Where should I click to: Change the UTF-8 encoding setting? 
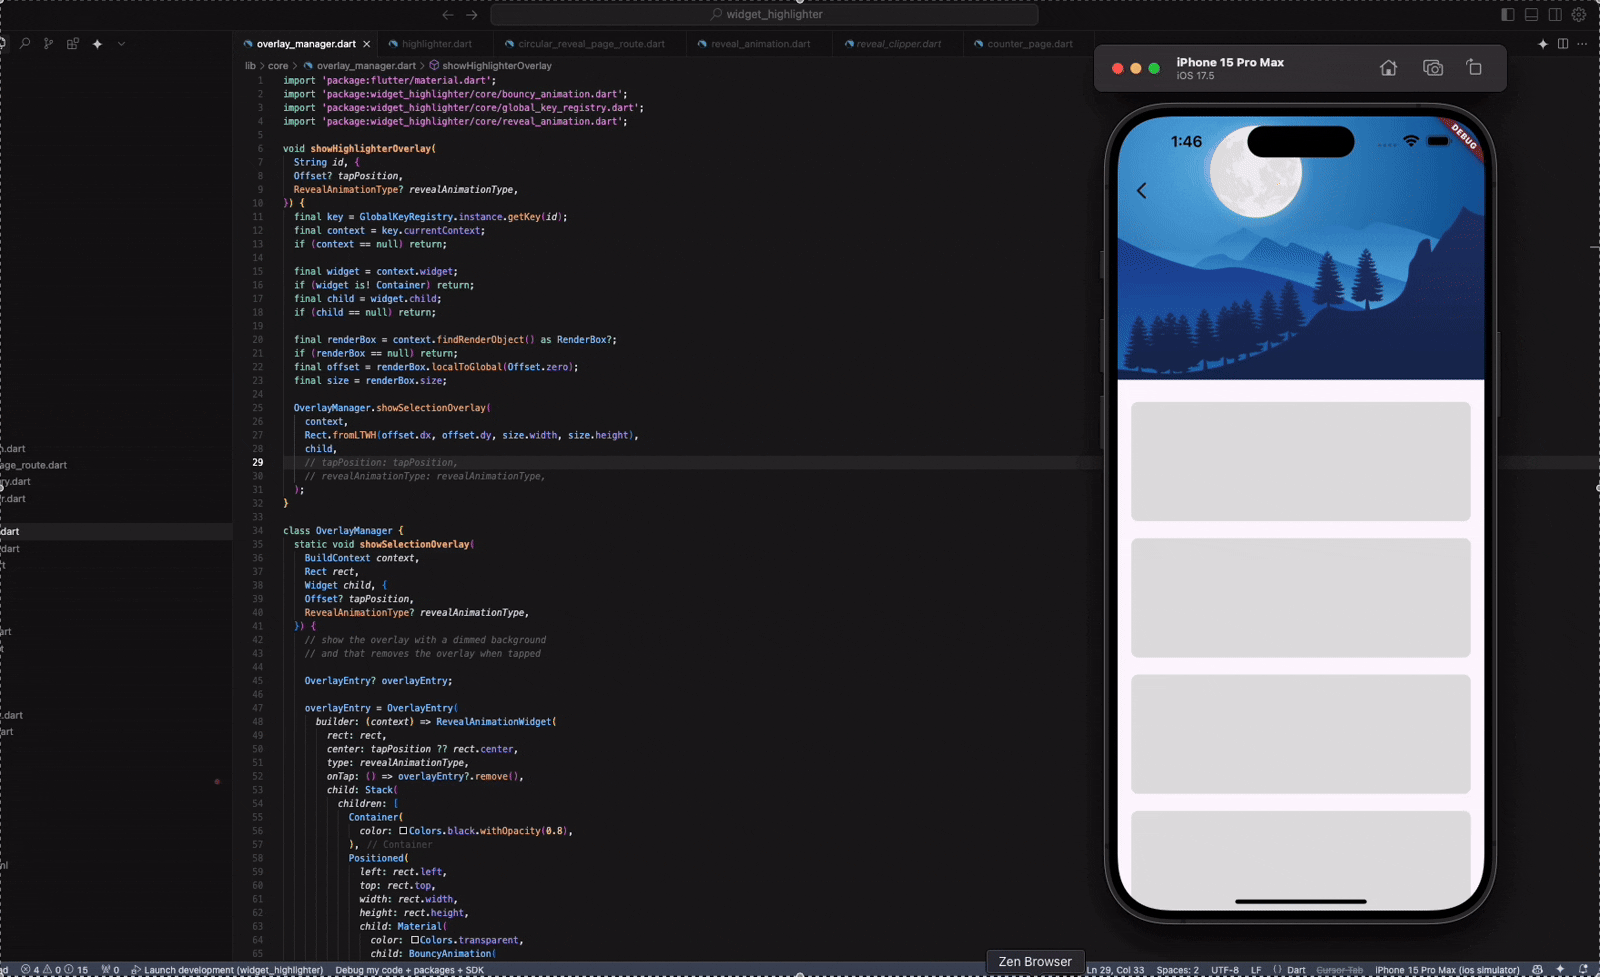[x=1225, y=970]
